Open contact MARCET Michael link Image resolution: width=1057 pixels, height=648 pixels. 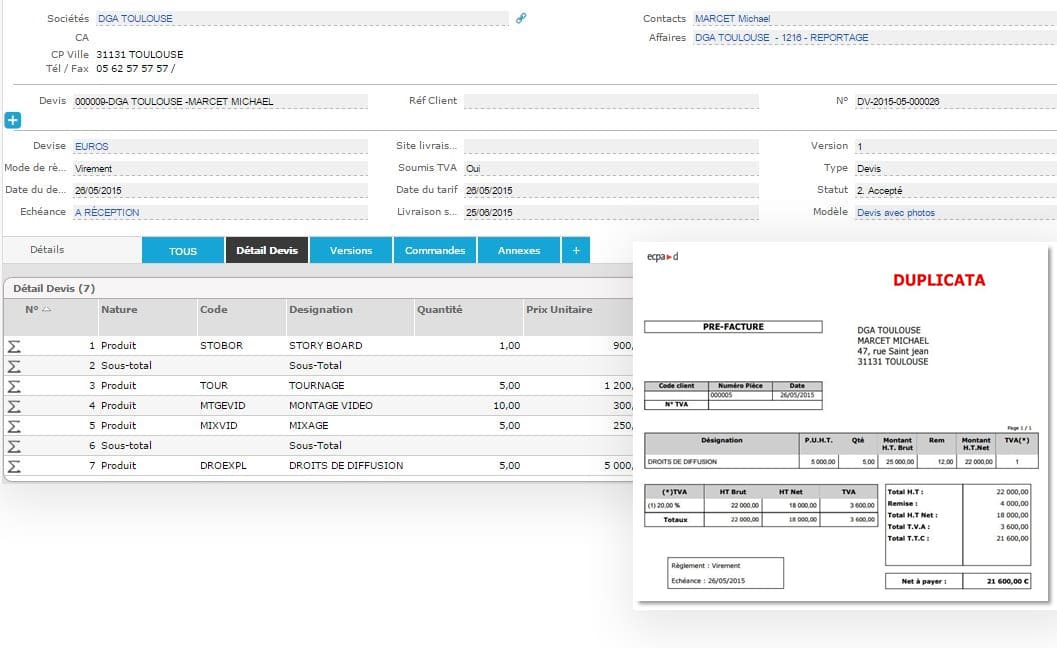click(733, 18)
